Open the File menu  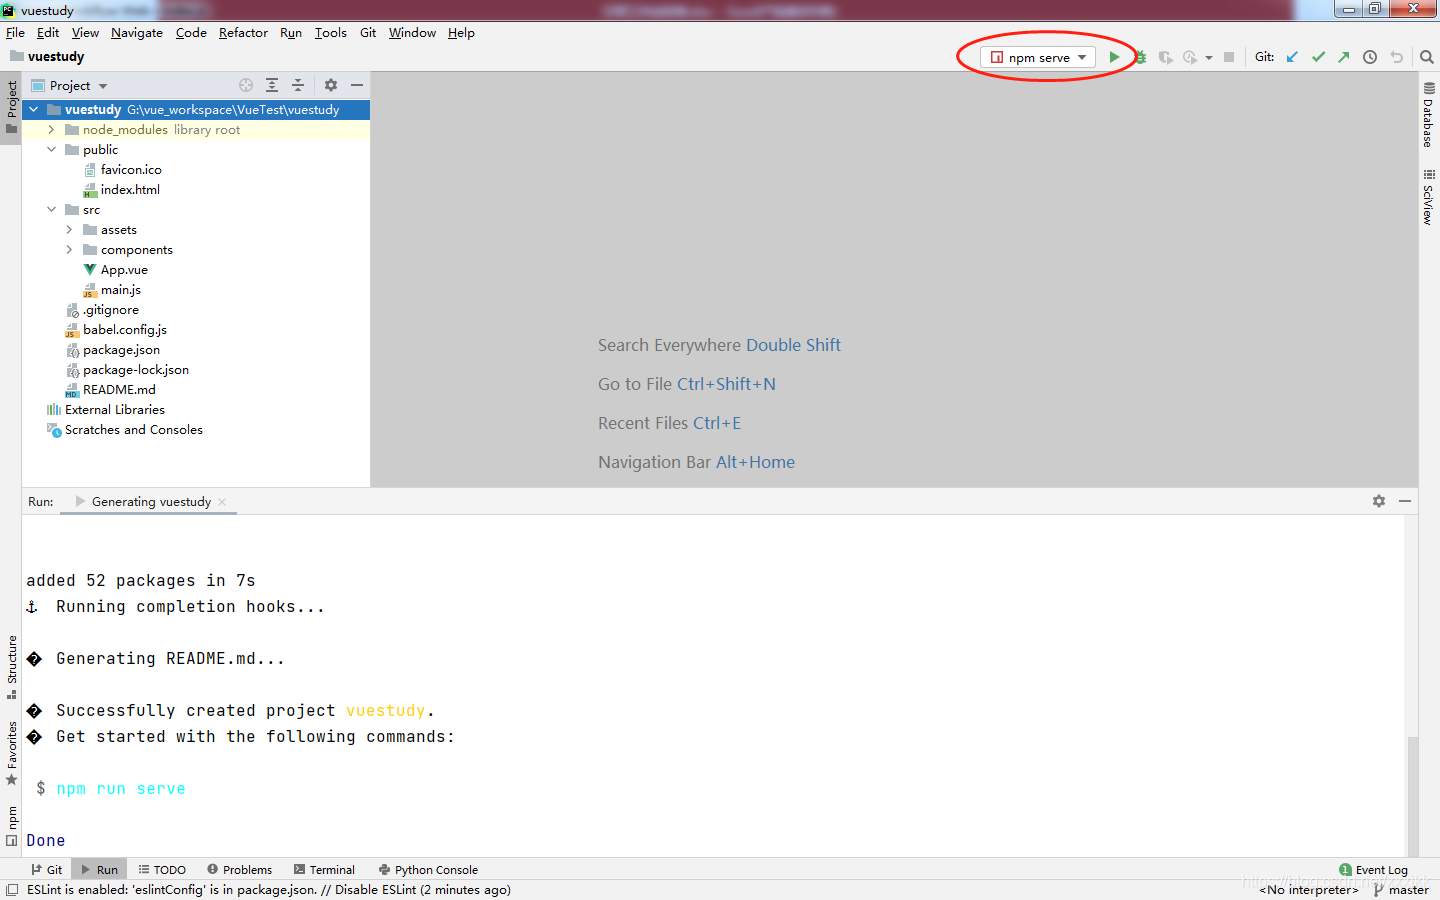tap(15, 33)
